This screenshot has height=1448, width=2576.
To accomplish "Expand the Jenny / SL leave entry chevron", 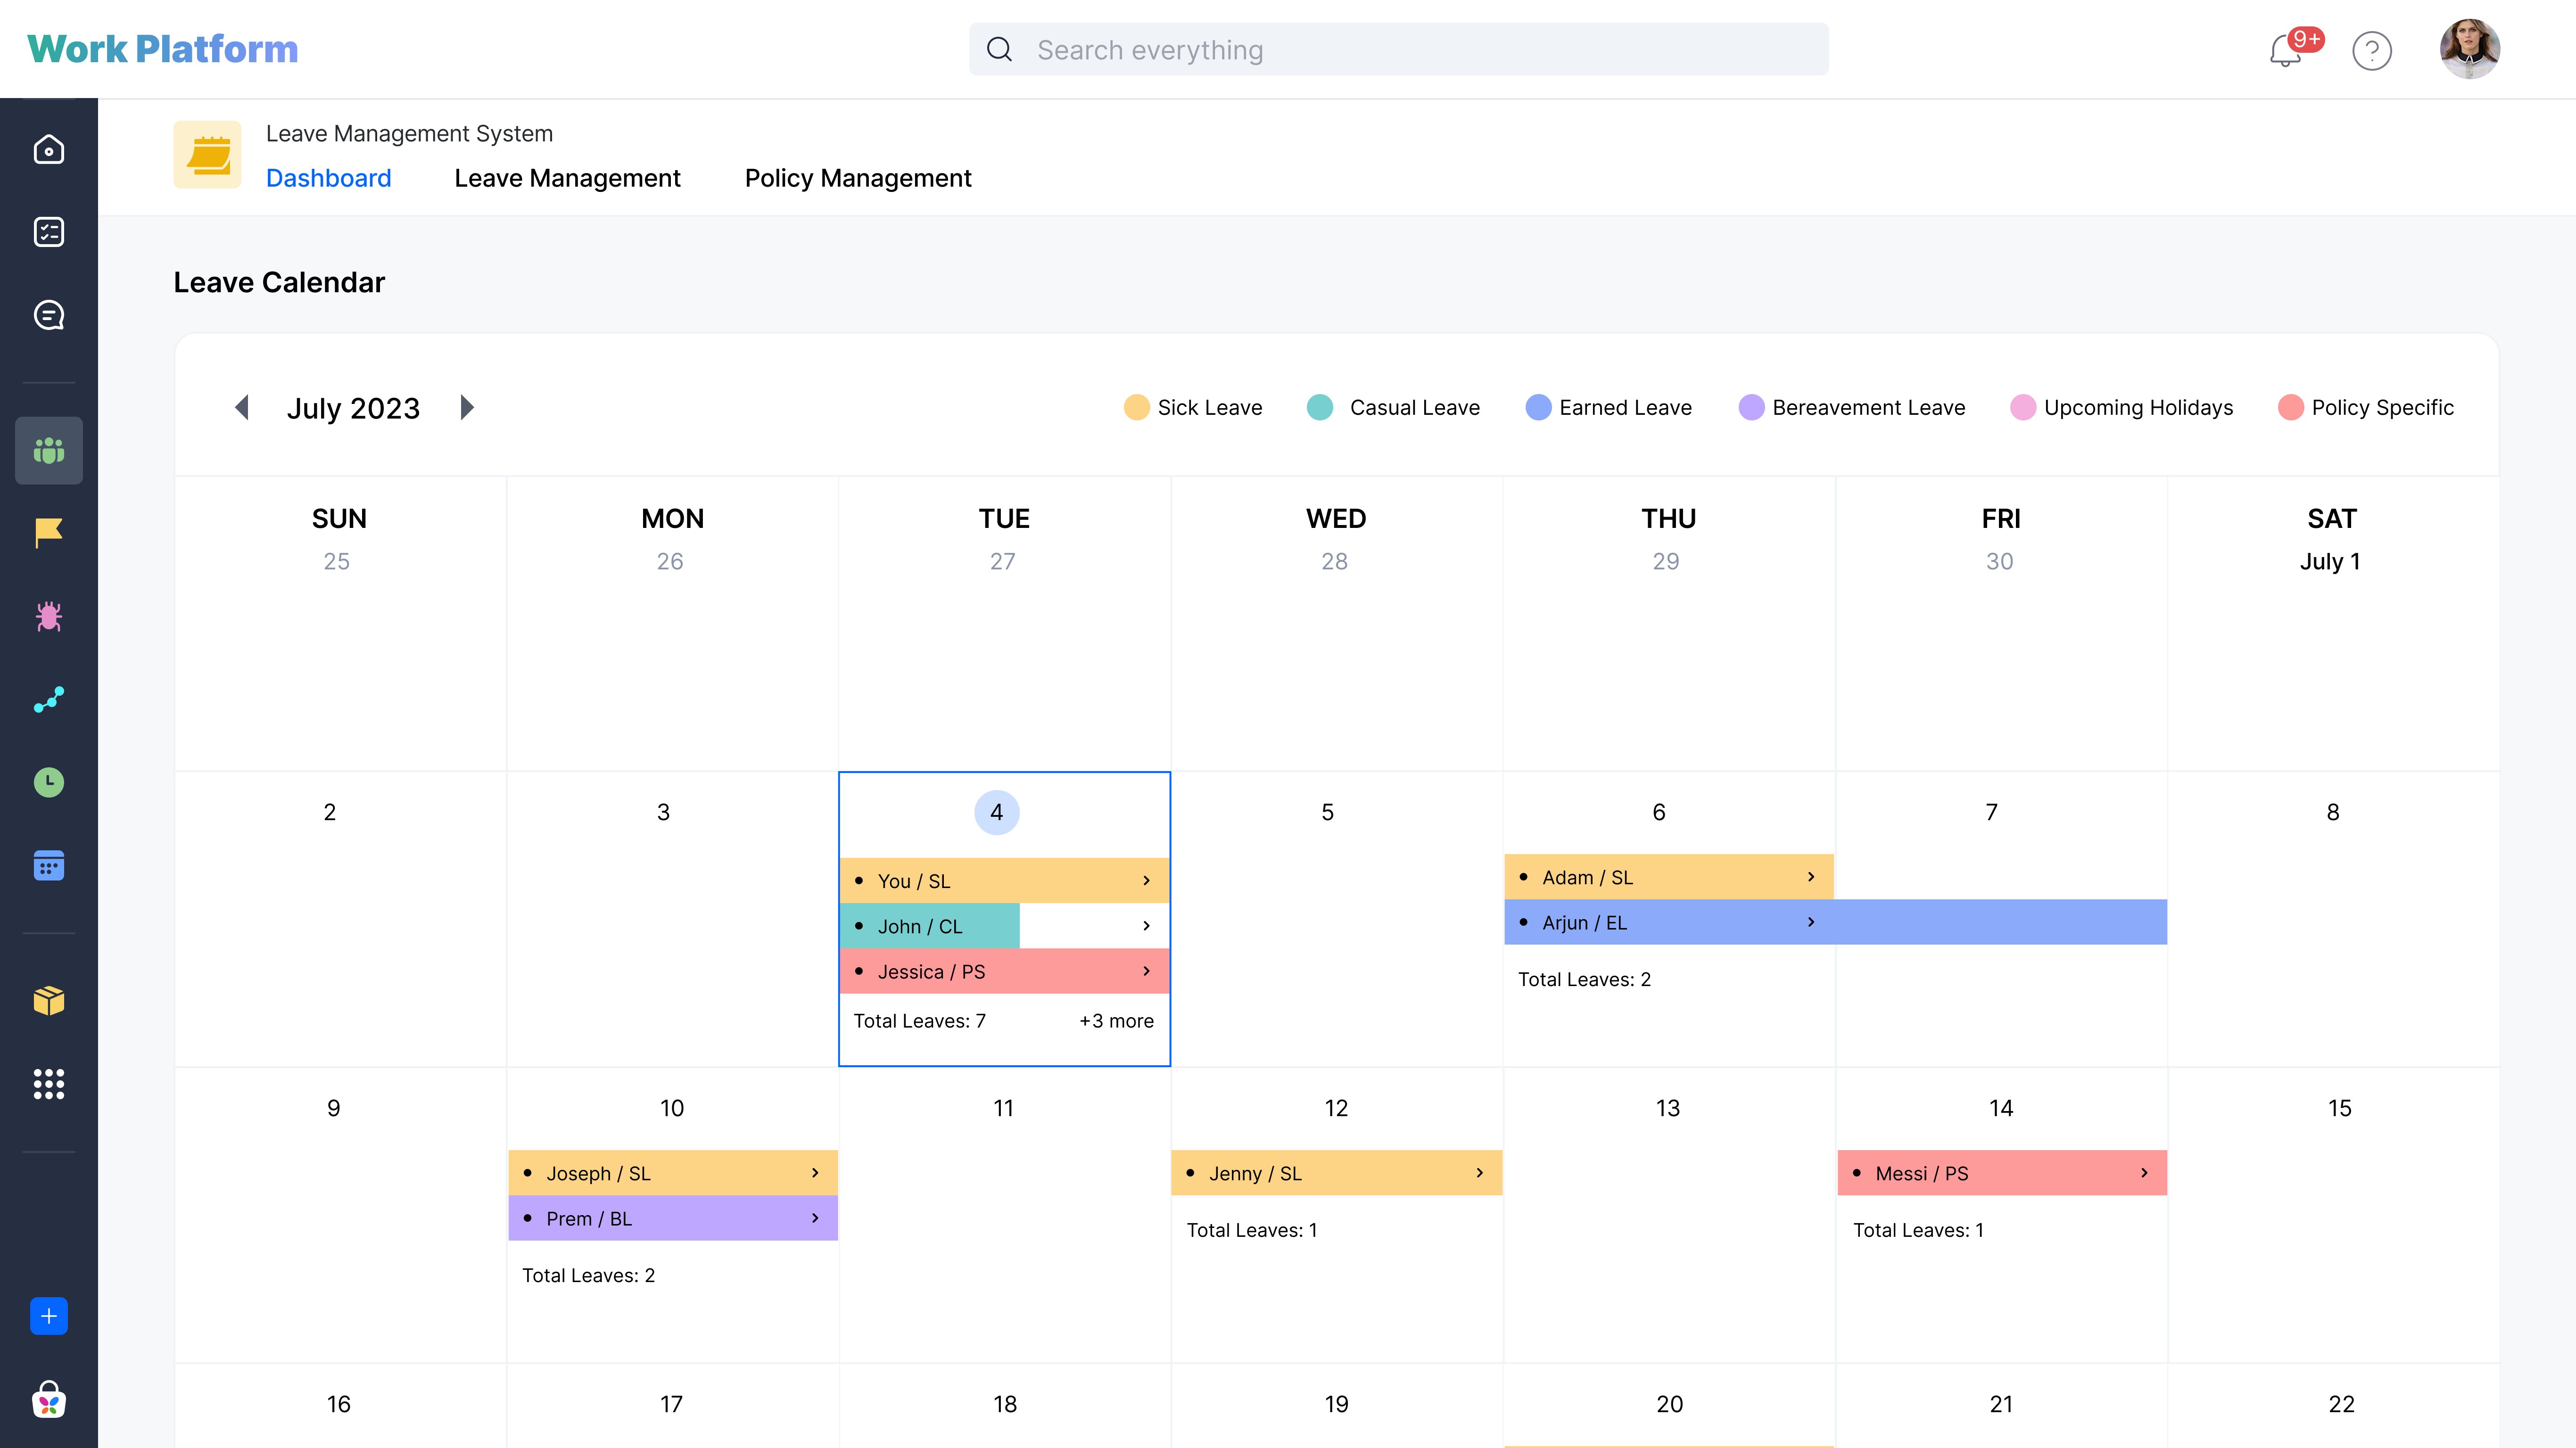I will coord(1479,1173).
